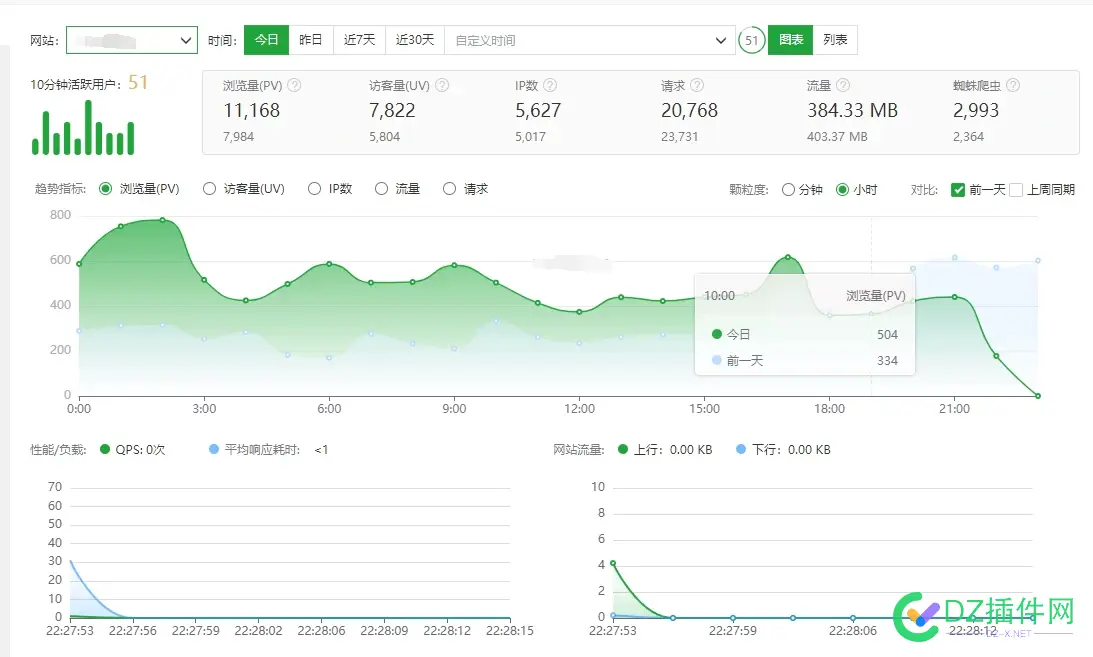1093x657 pixels.
Task: Switch time range to 近7天
Action: [x=360, y=40]
